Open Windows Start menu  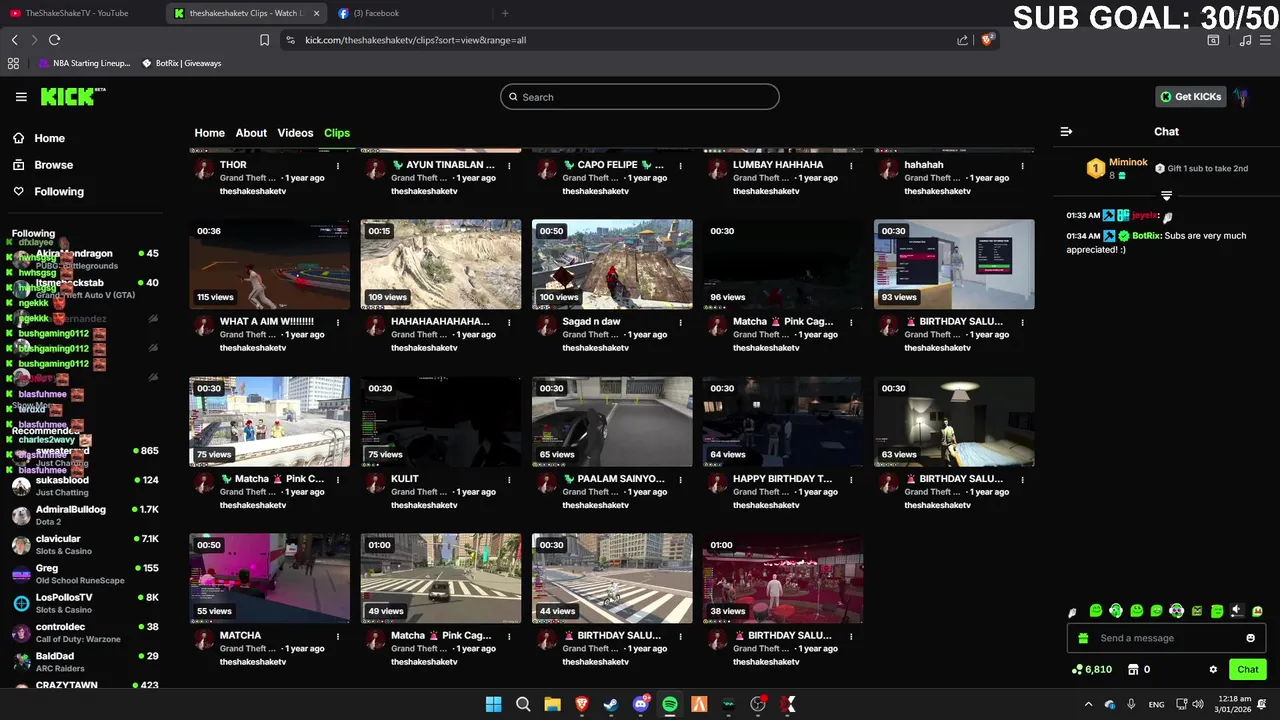(x=493, y=704)
